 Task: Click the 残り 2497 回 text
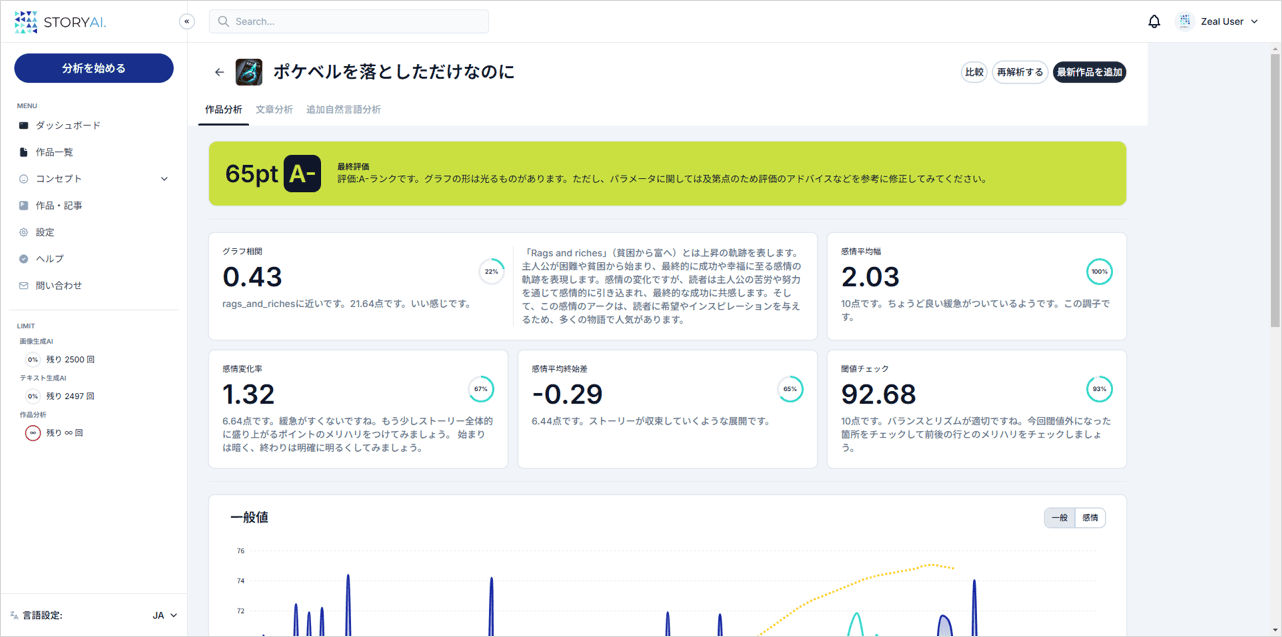(x=70, y=396)
